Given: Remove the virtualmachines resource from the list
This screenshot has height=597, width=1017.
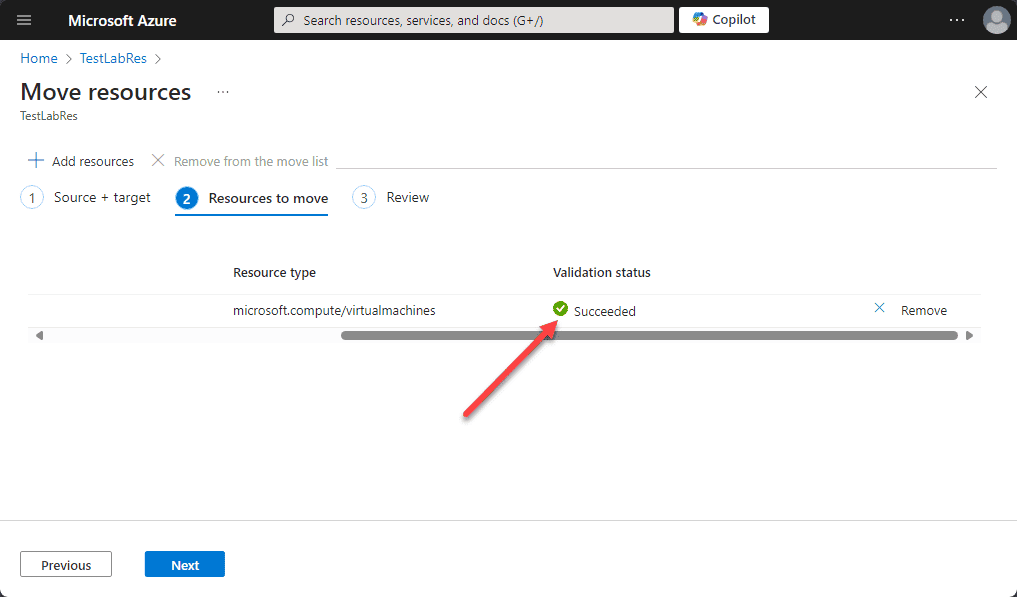Looking at the screenshot, I should [910, 310].
